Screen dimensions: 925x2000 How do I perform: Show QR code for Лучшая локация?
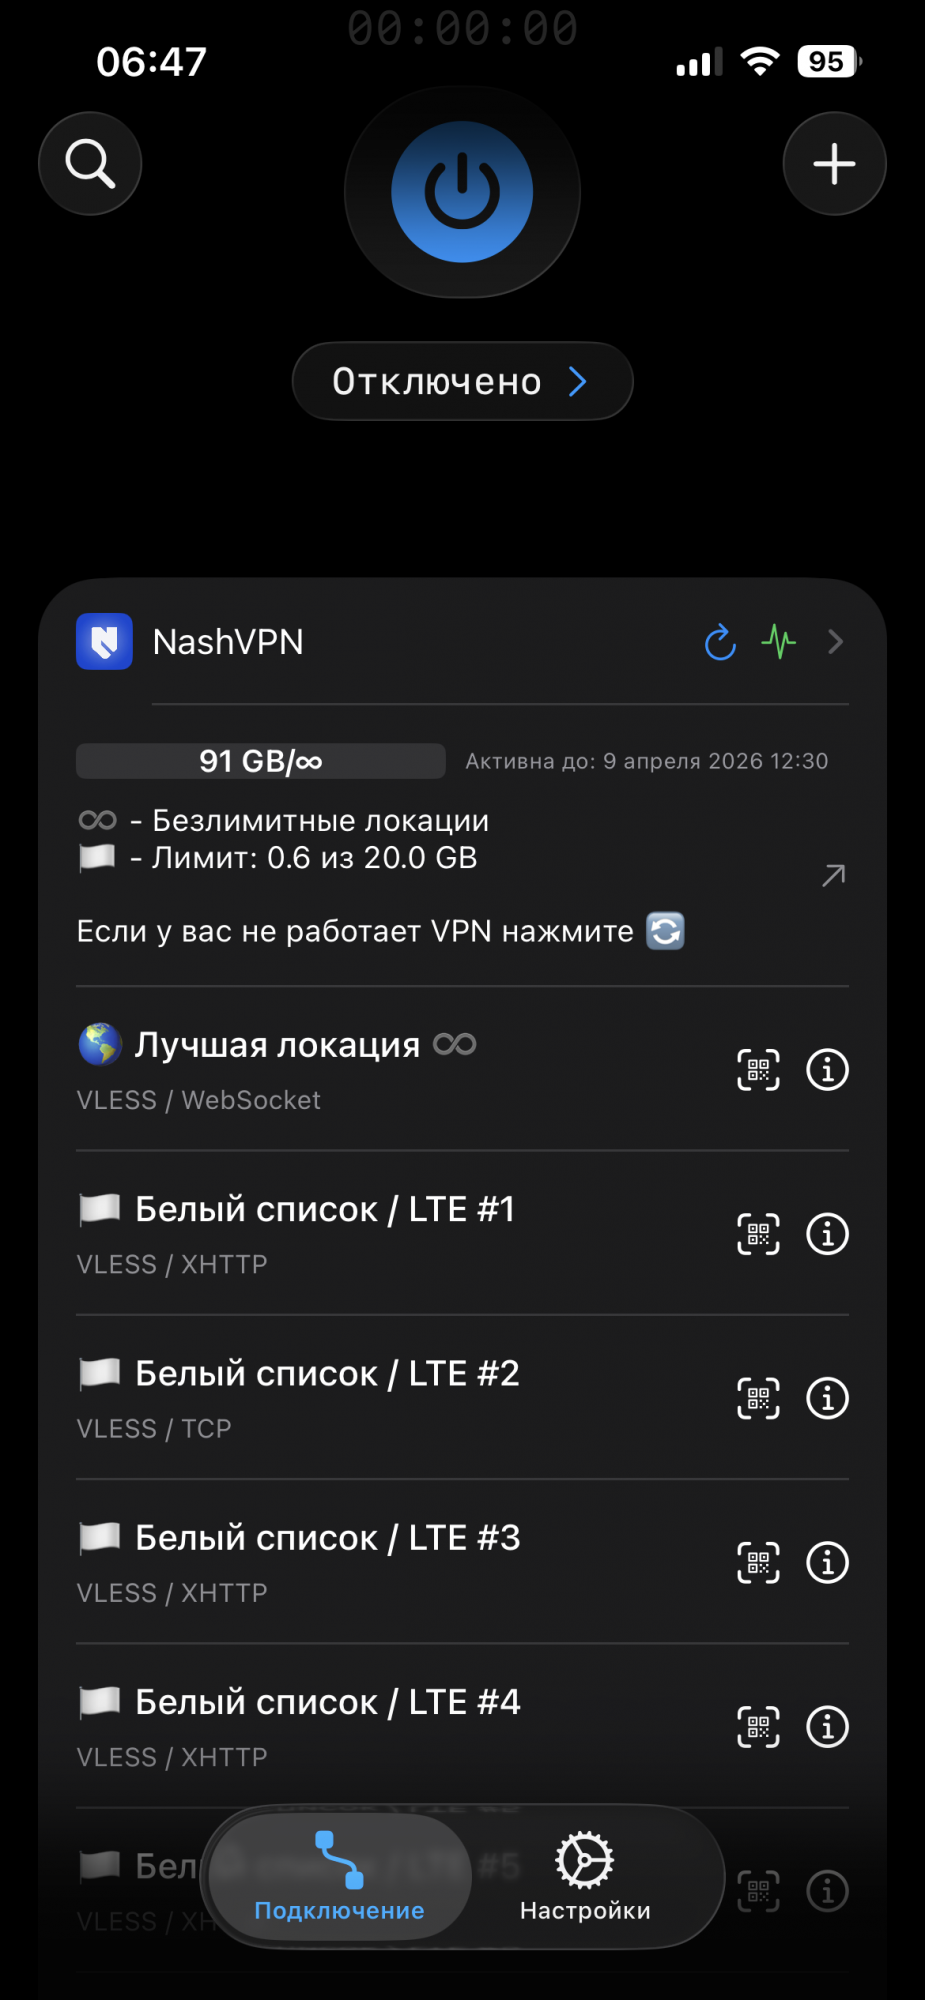[x=758, y=1070]
